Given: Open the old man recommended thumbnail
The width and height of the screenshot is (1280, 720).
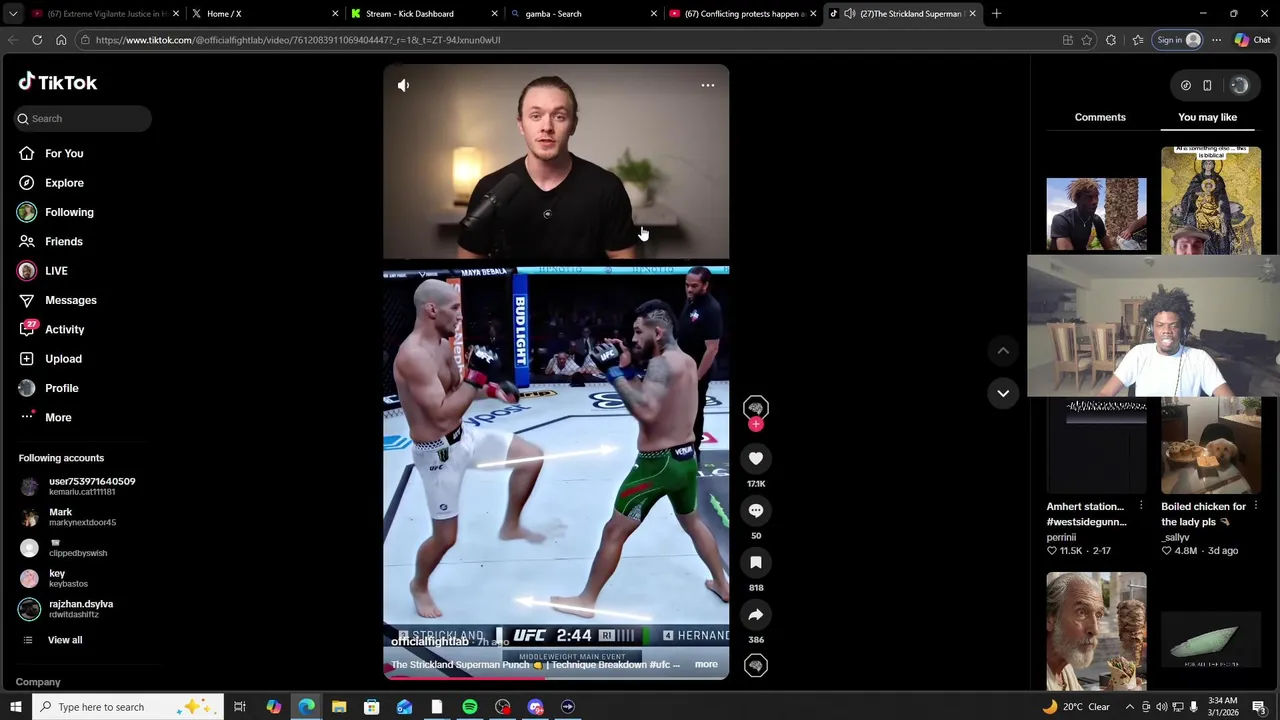Looking at the screenshot, I should (x=1096, y=632).
